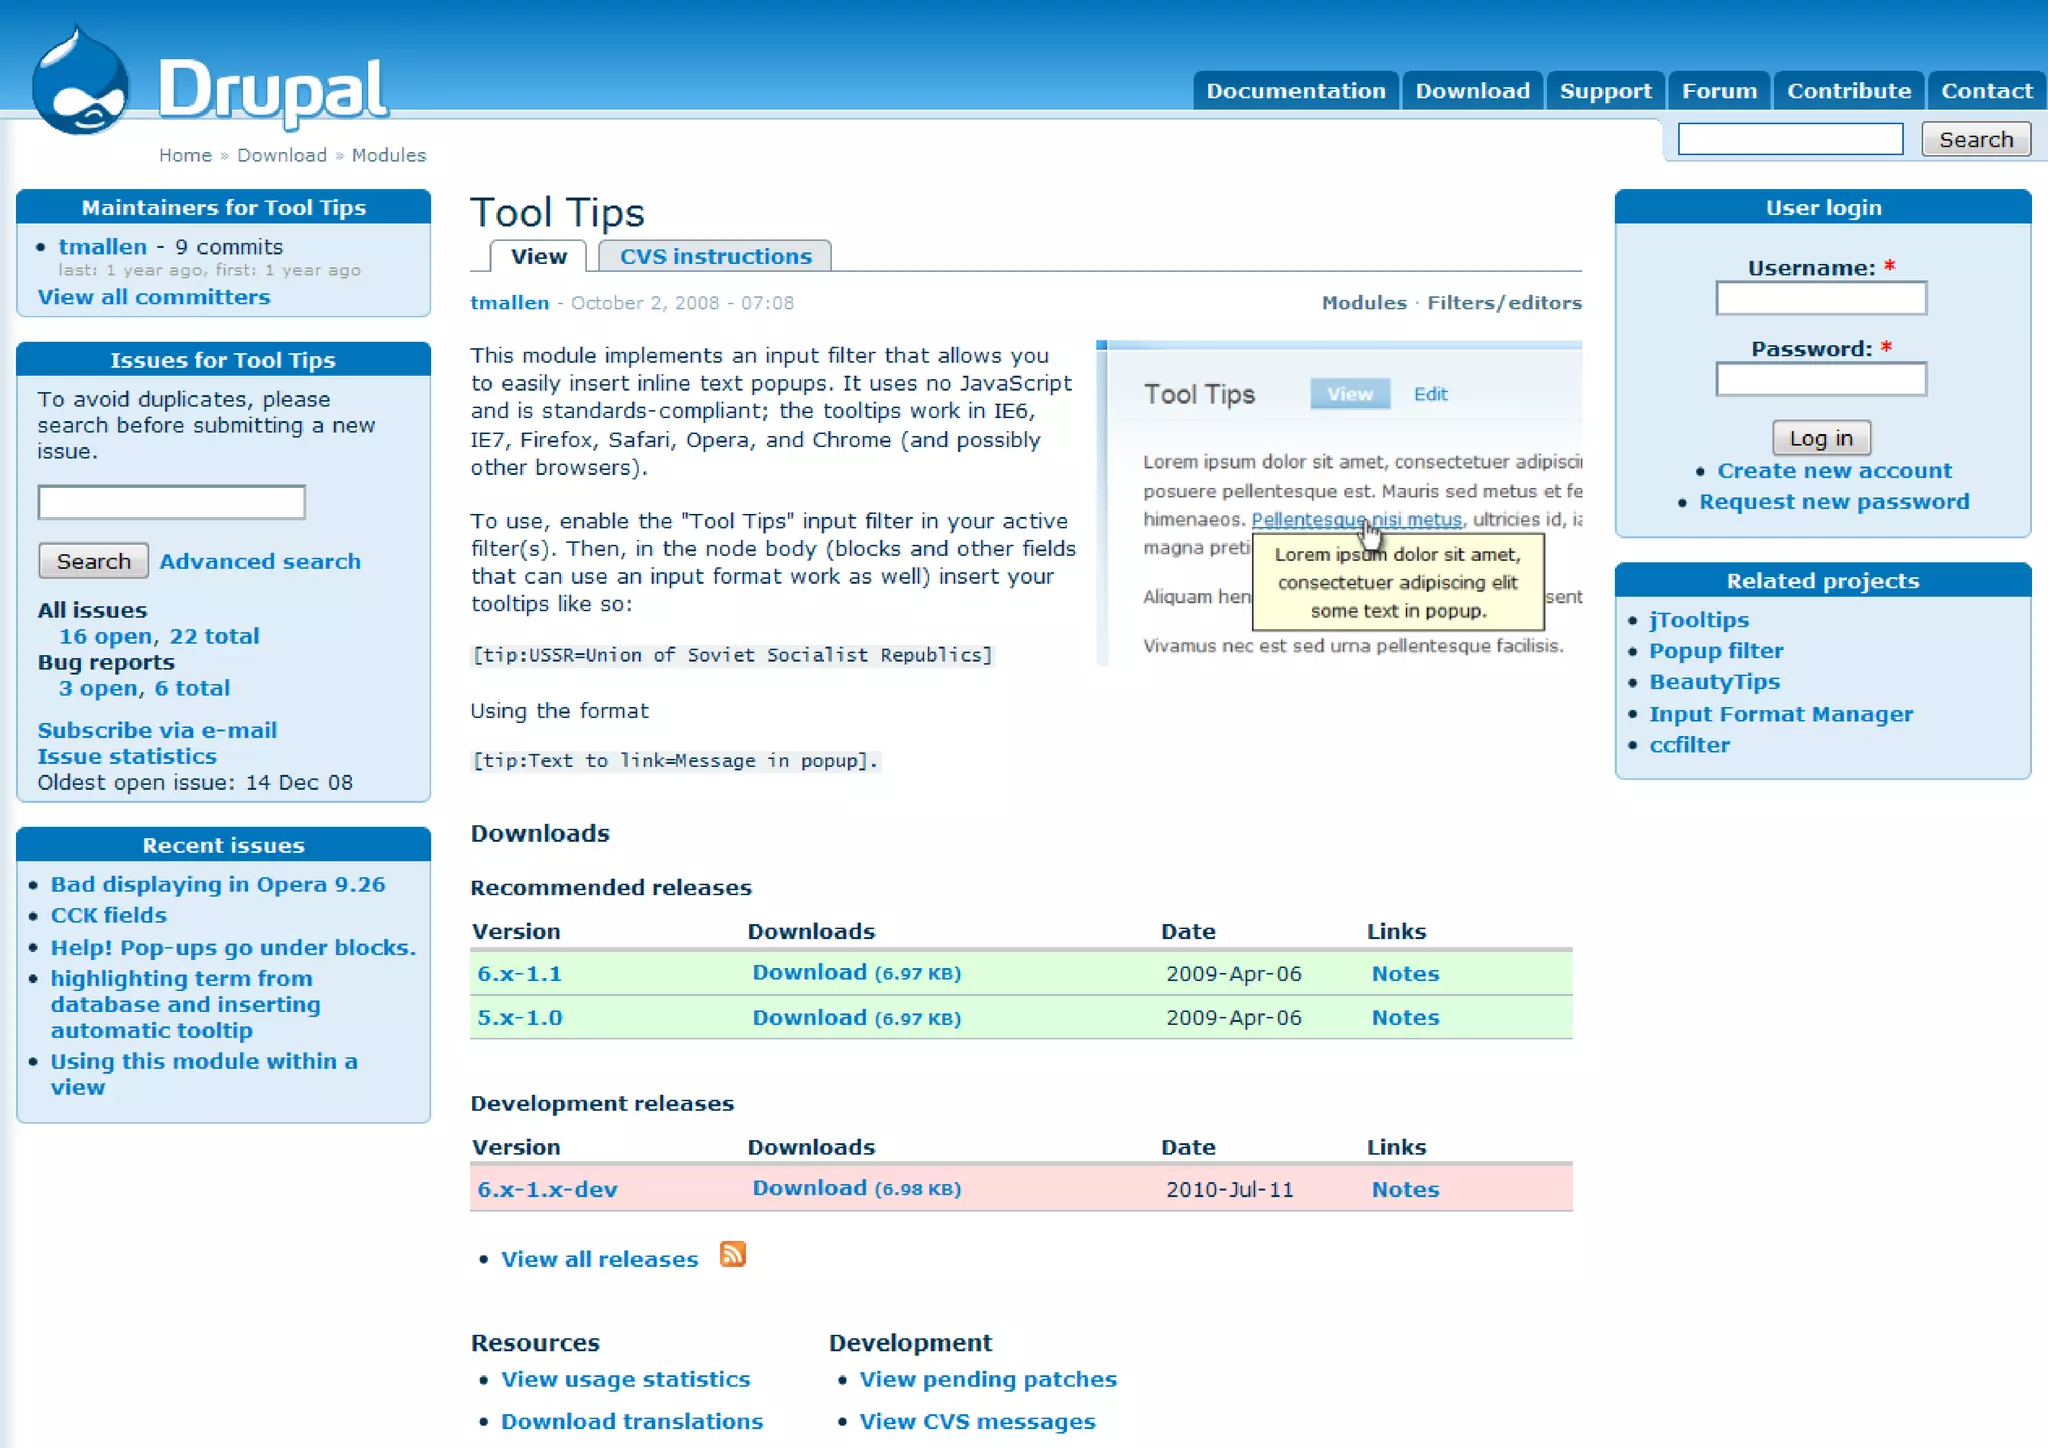
Task: Open the jTooltips related project
Action: tap(1698, 620)
